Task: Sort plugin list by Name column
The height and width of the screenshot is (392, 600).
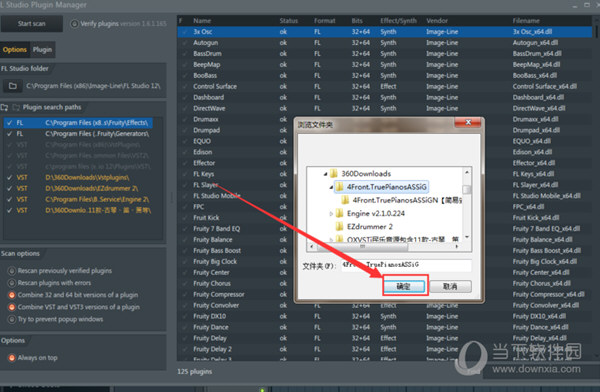Action: 202,21
